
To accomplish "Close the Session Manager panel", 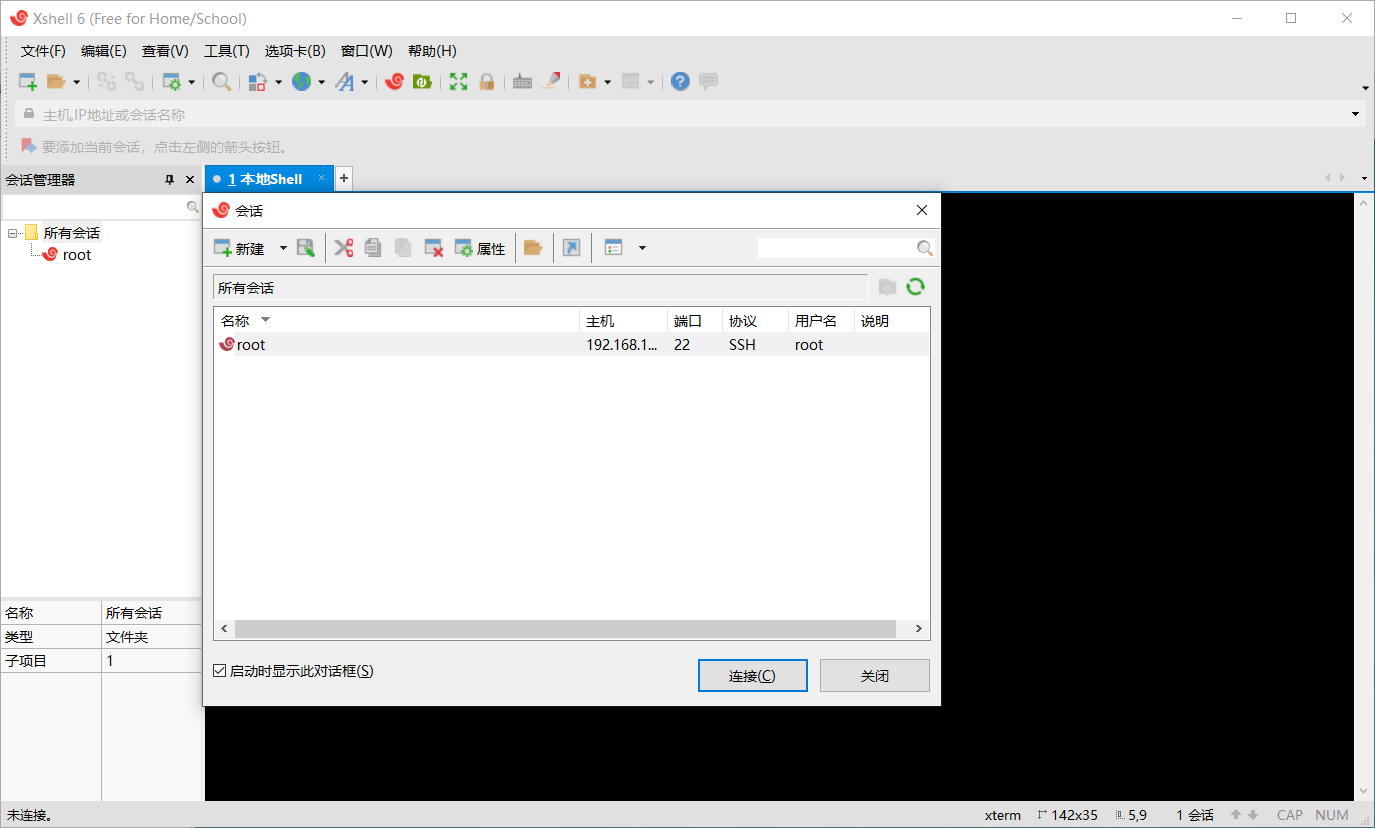I will pos(190,180).
